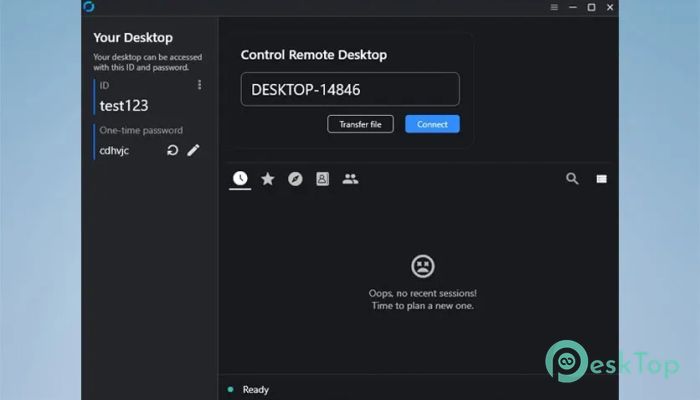The width and height of the screenshot is (700, 400).
Task: Open the Discovered compass tab
Action: coord(295,179)
